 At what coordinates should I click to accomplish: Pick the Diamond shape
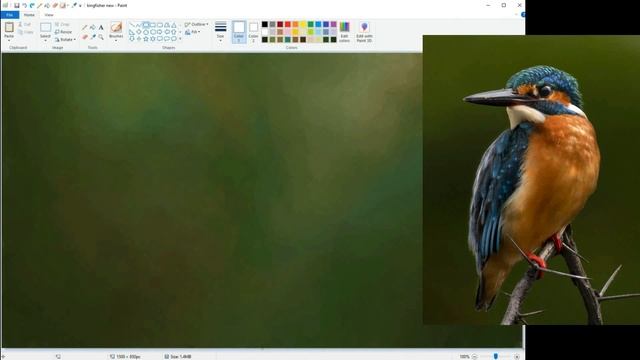139,32
